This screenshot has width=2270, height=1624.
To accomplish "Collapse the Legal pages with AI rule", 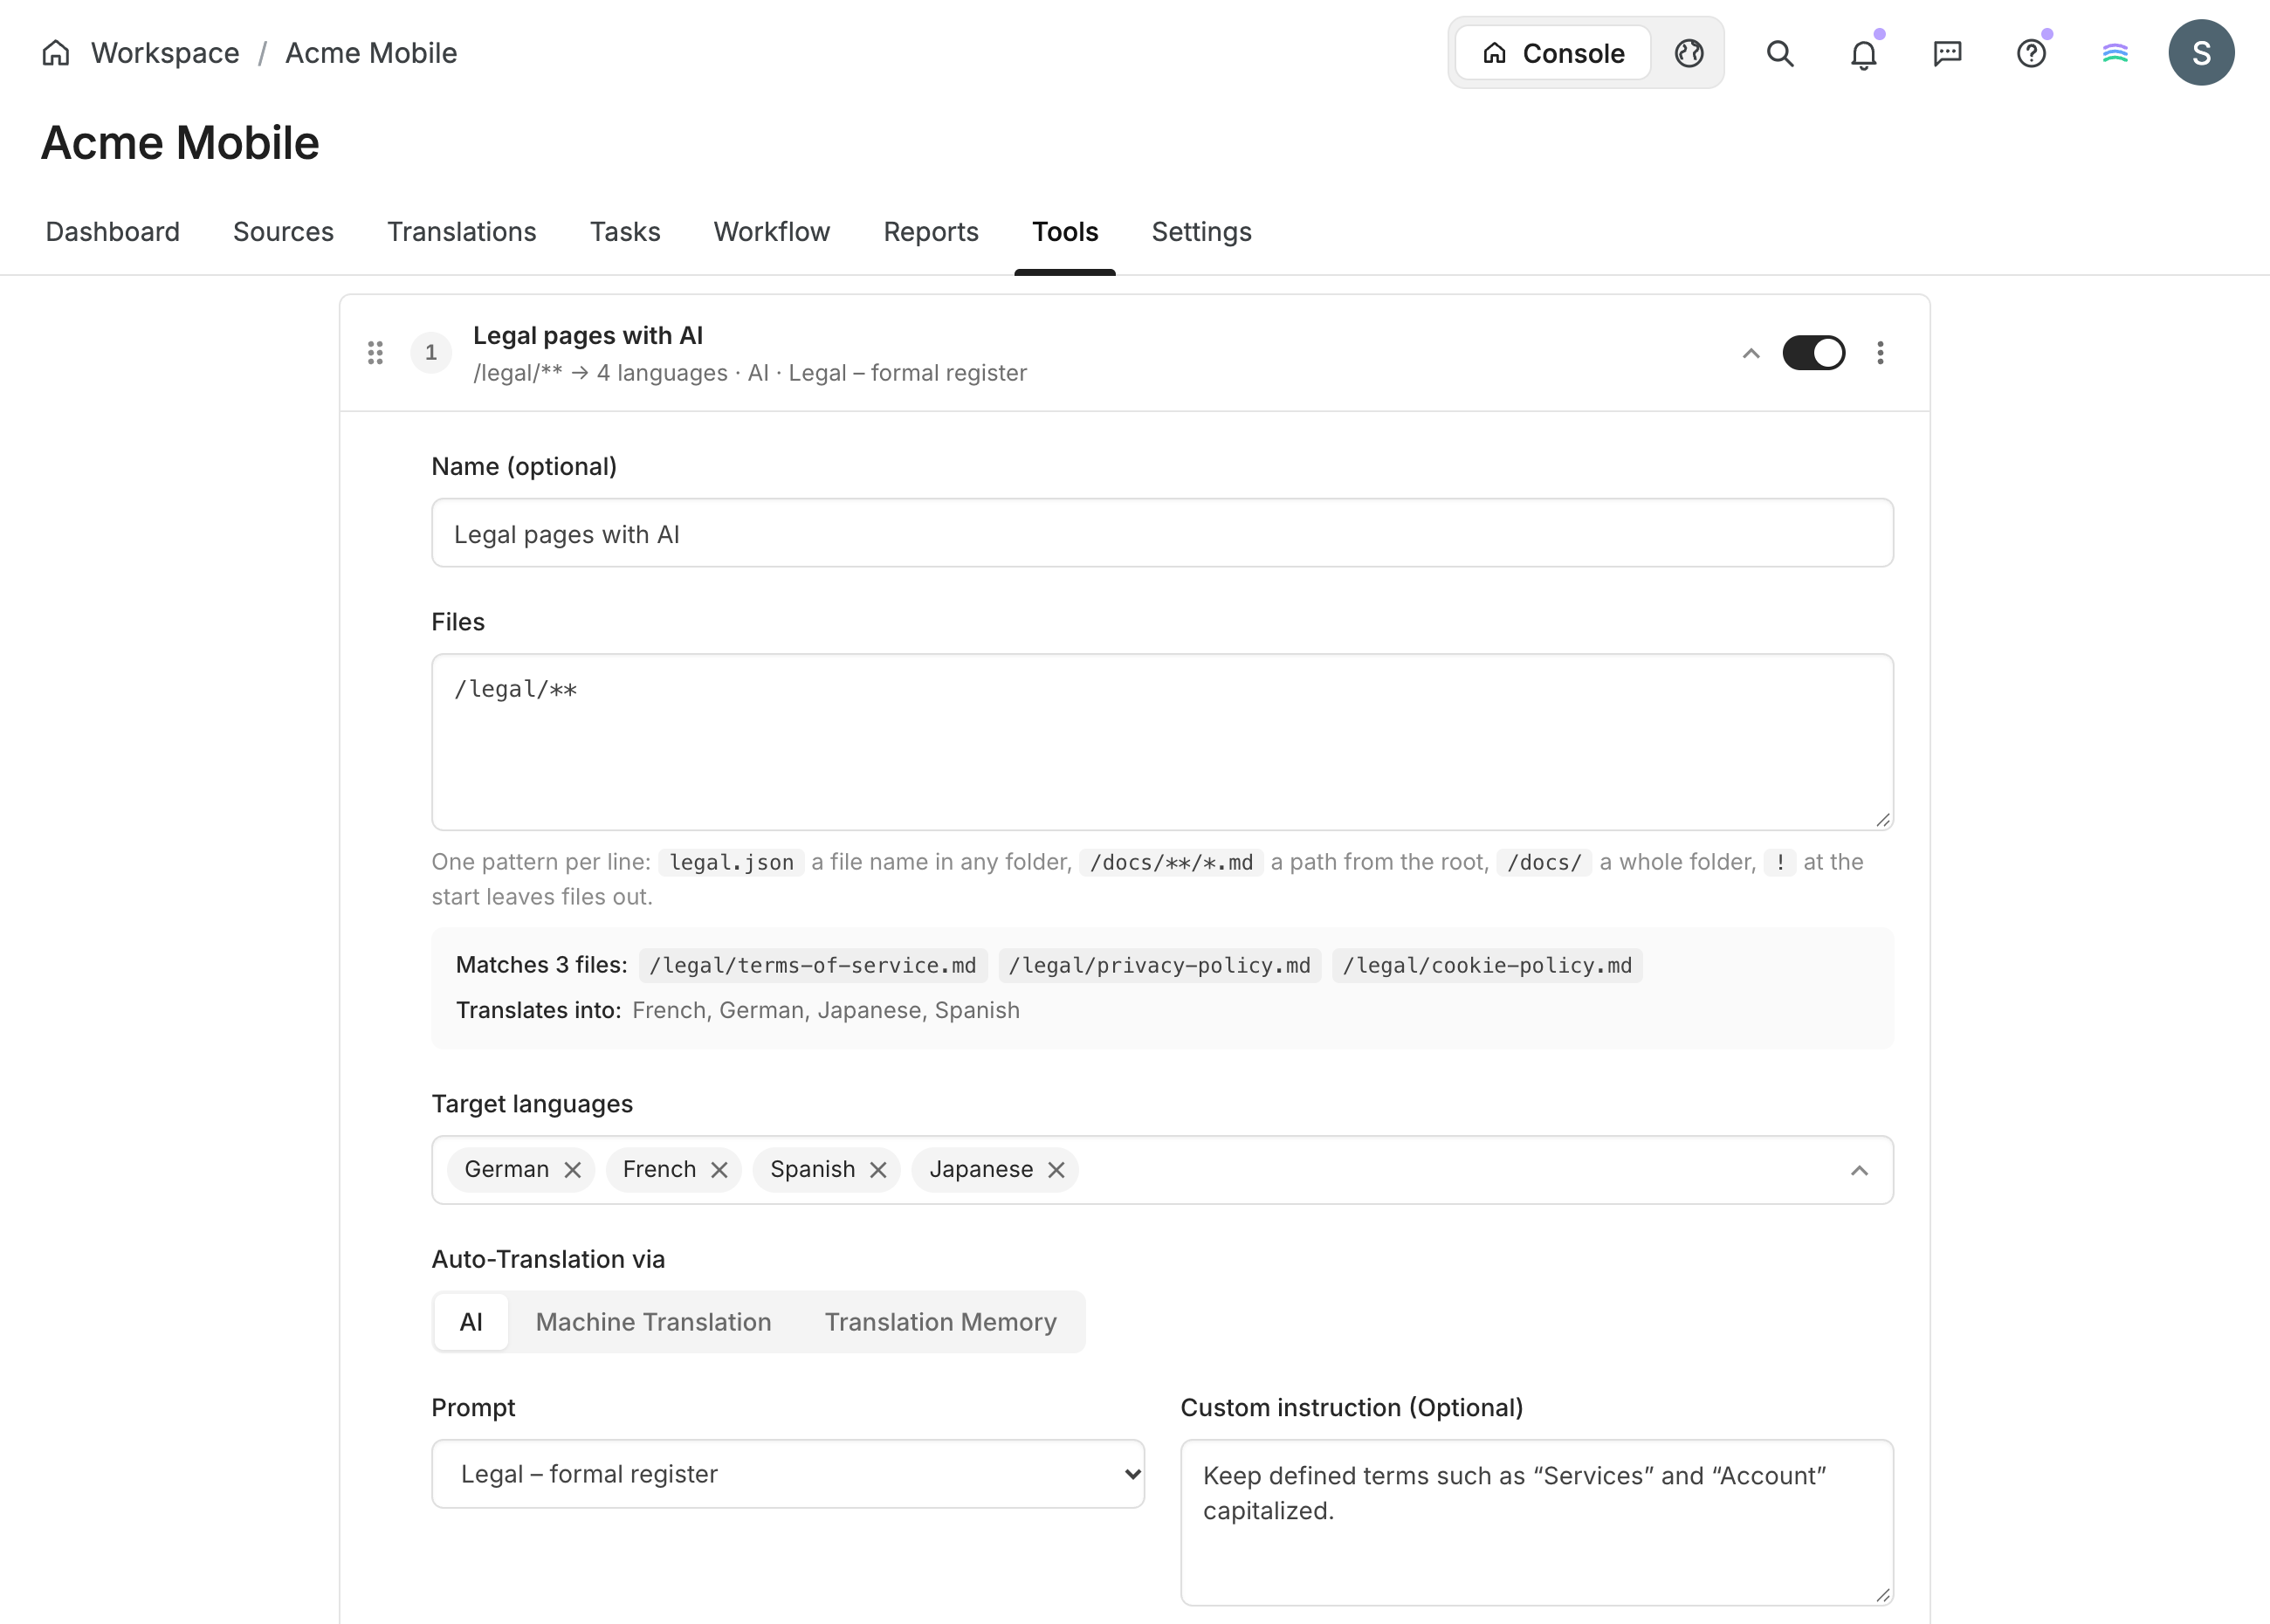I will coord(1751,353).
